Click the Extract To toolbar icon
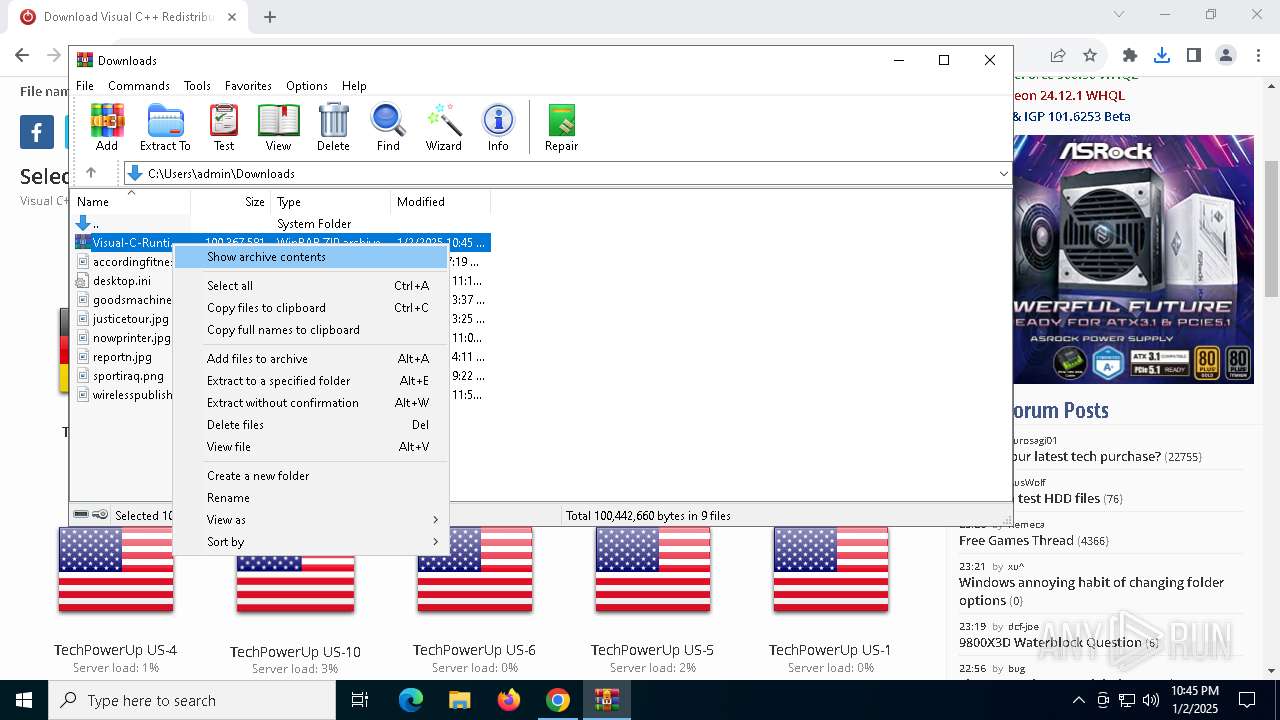The height and width of the screenshot is (720, 1280). [x=165, y=127]
